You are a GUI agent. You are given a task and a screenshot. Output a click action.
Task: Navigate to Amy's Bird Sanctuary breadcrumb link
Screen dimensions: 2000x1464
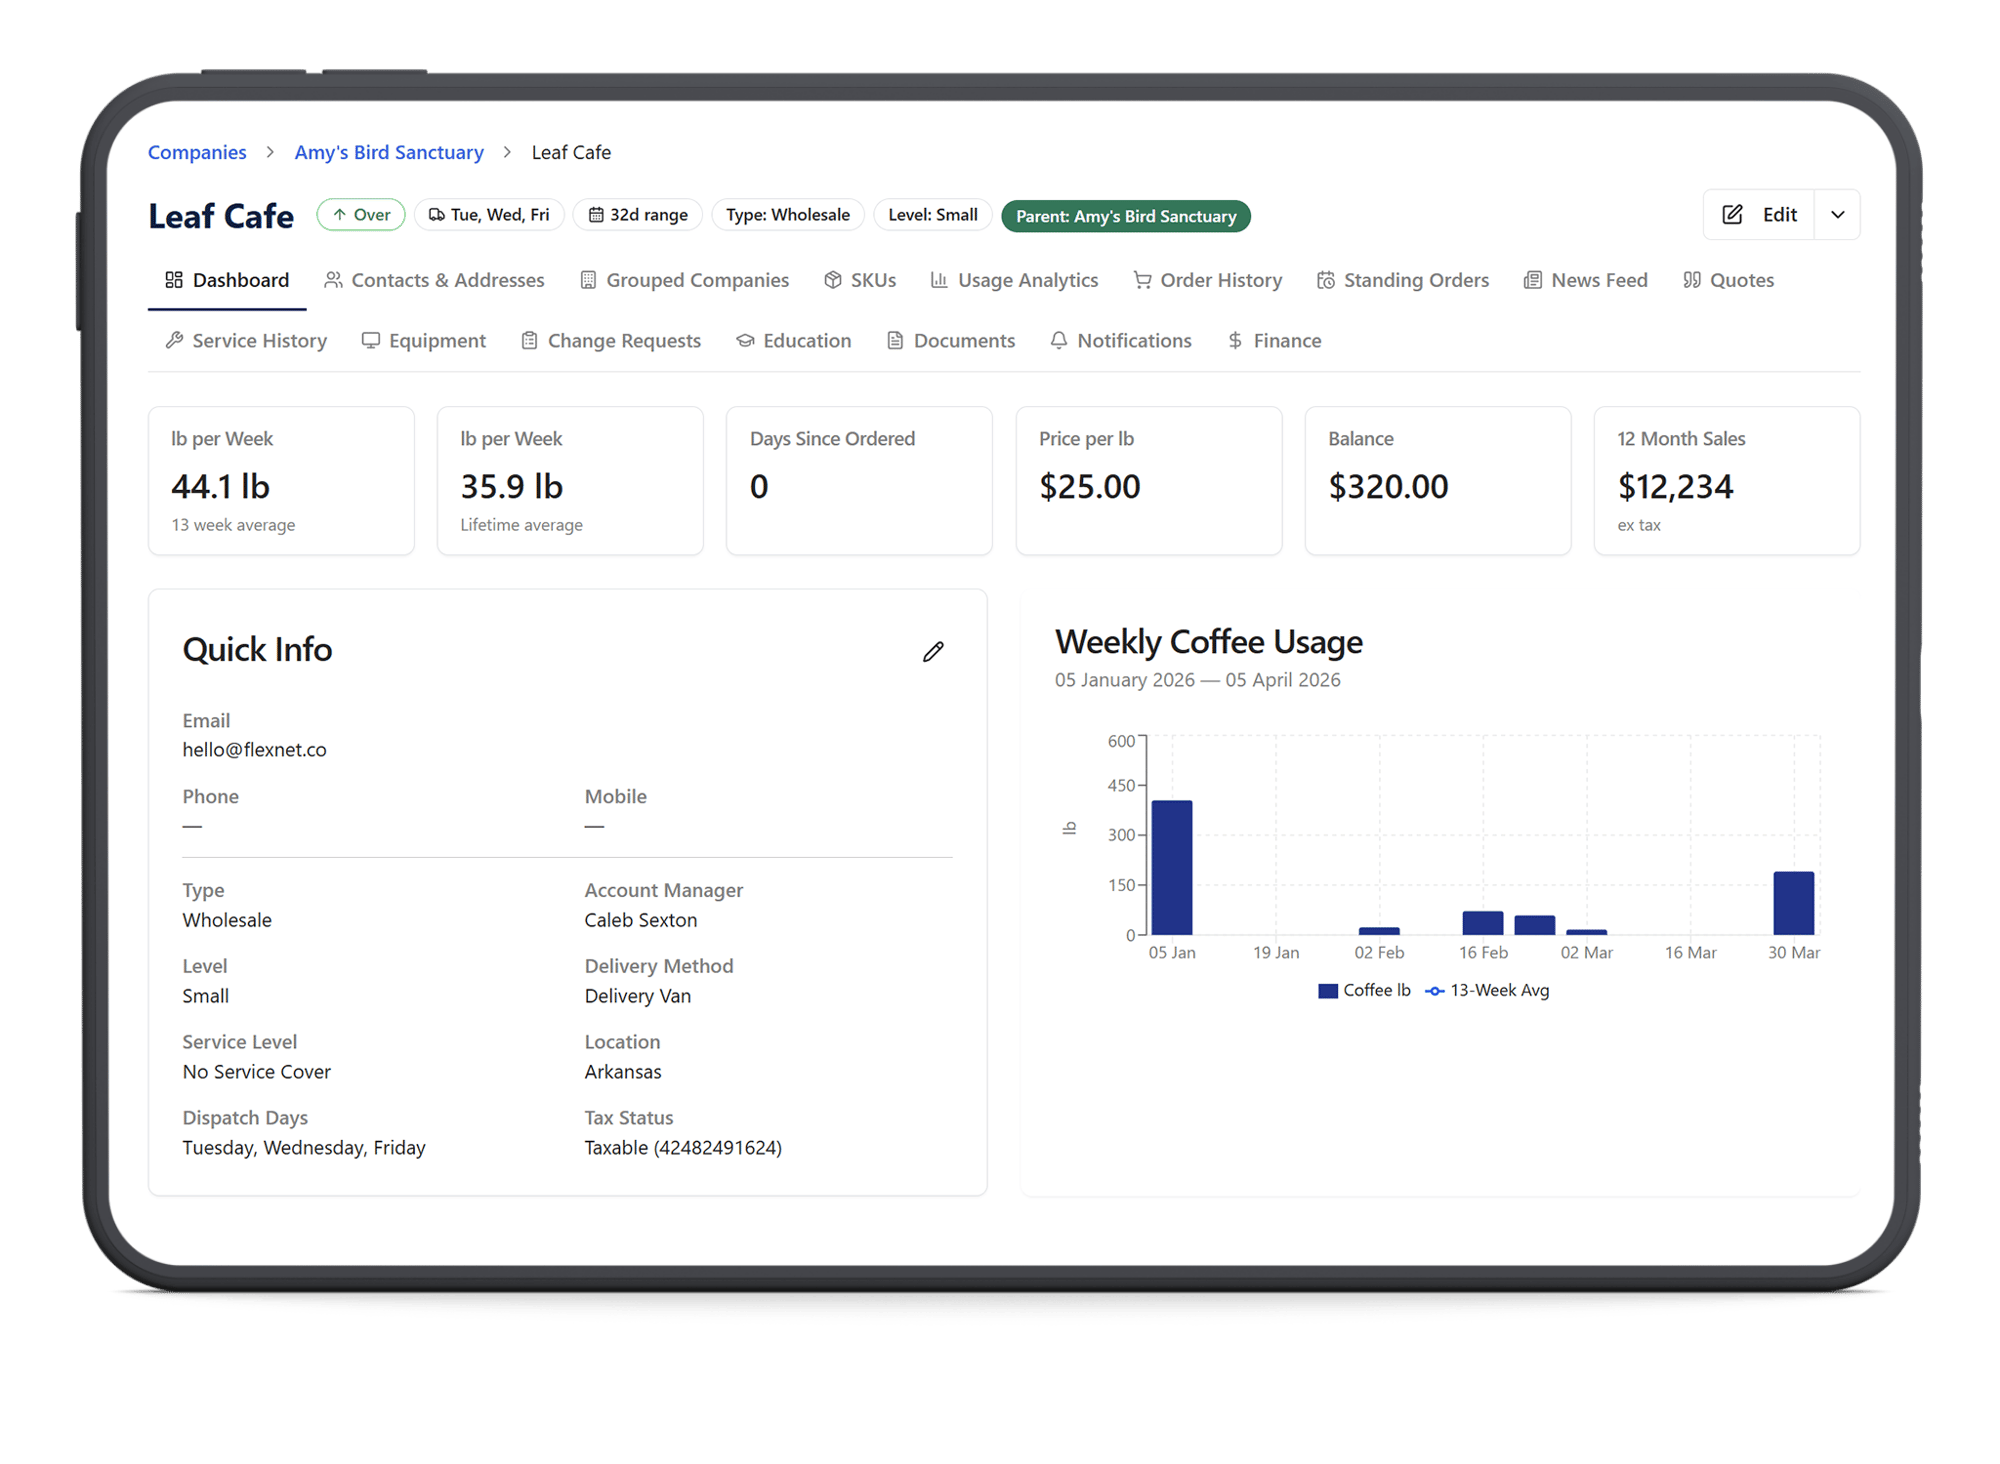[389, 152]
